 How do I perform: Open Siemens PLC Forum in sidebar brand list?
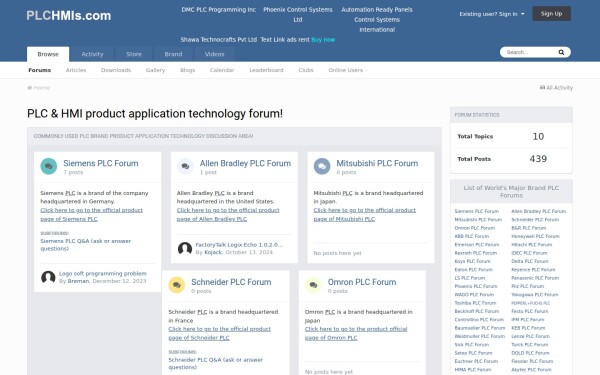point(476,211)
